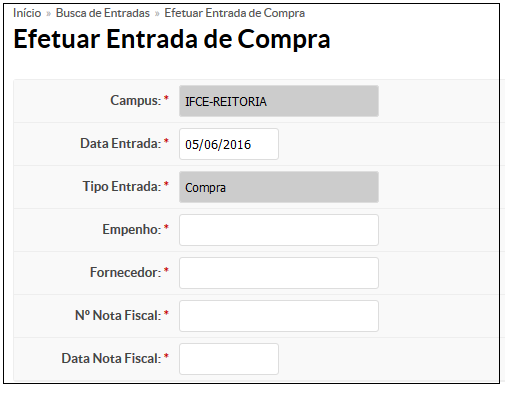This screenshot has width=505, height=393.
Task: Click the page heading Efetuar Entrada de Compra
Action: pyautogui.click(x=172, y=39)
